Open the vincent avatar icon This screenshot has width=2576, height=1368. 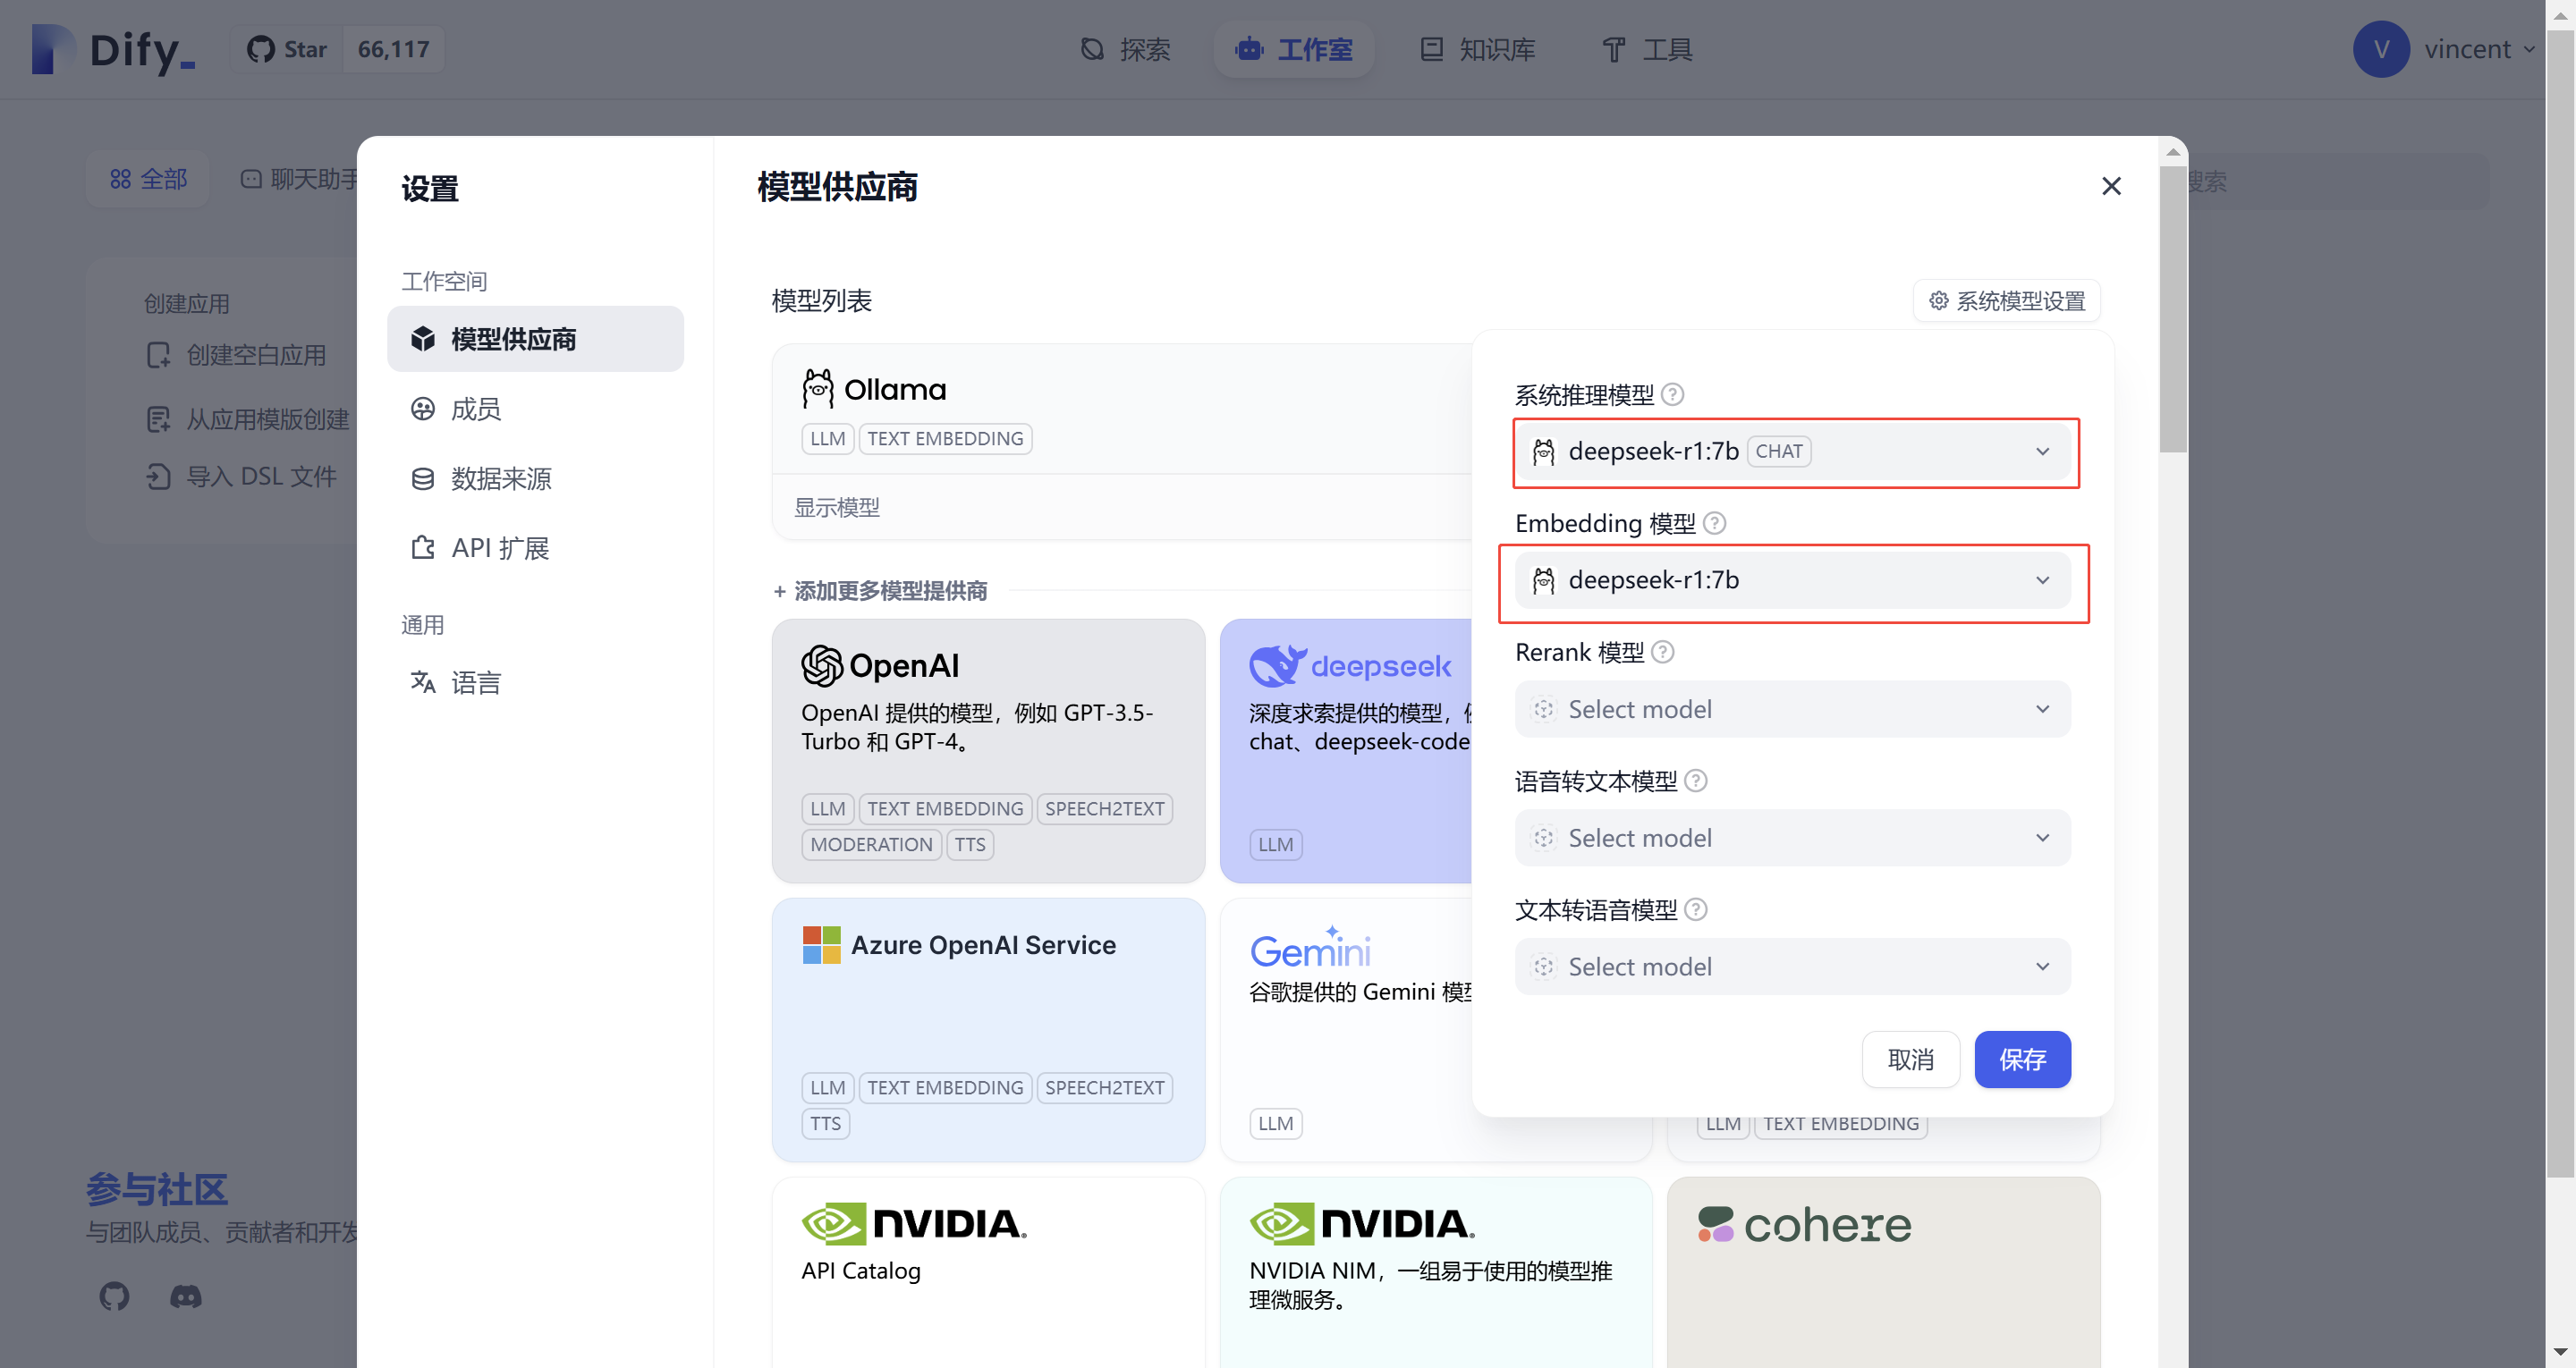tap(2381, 49)
